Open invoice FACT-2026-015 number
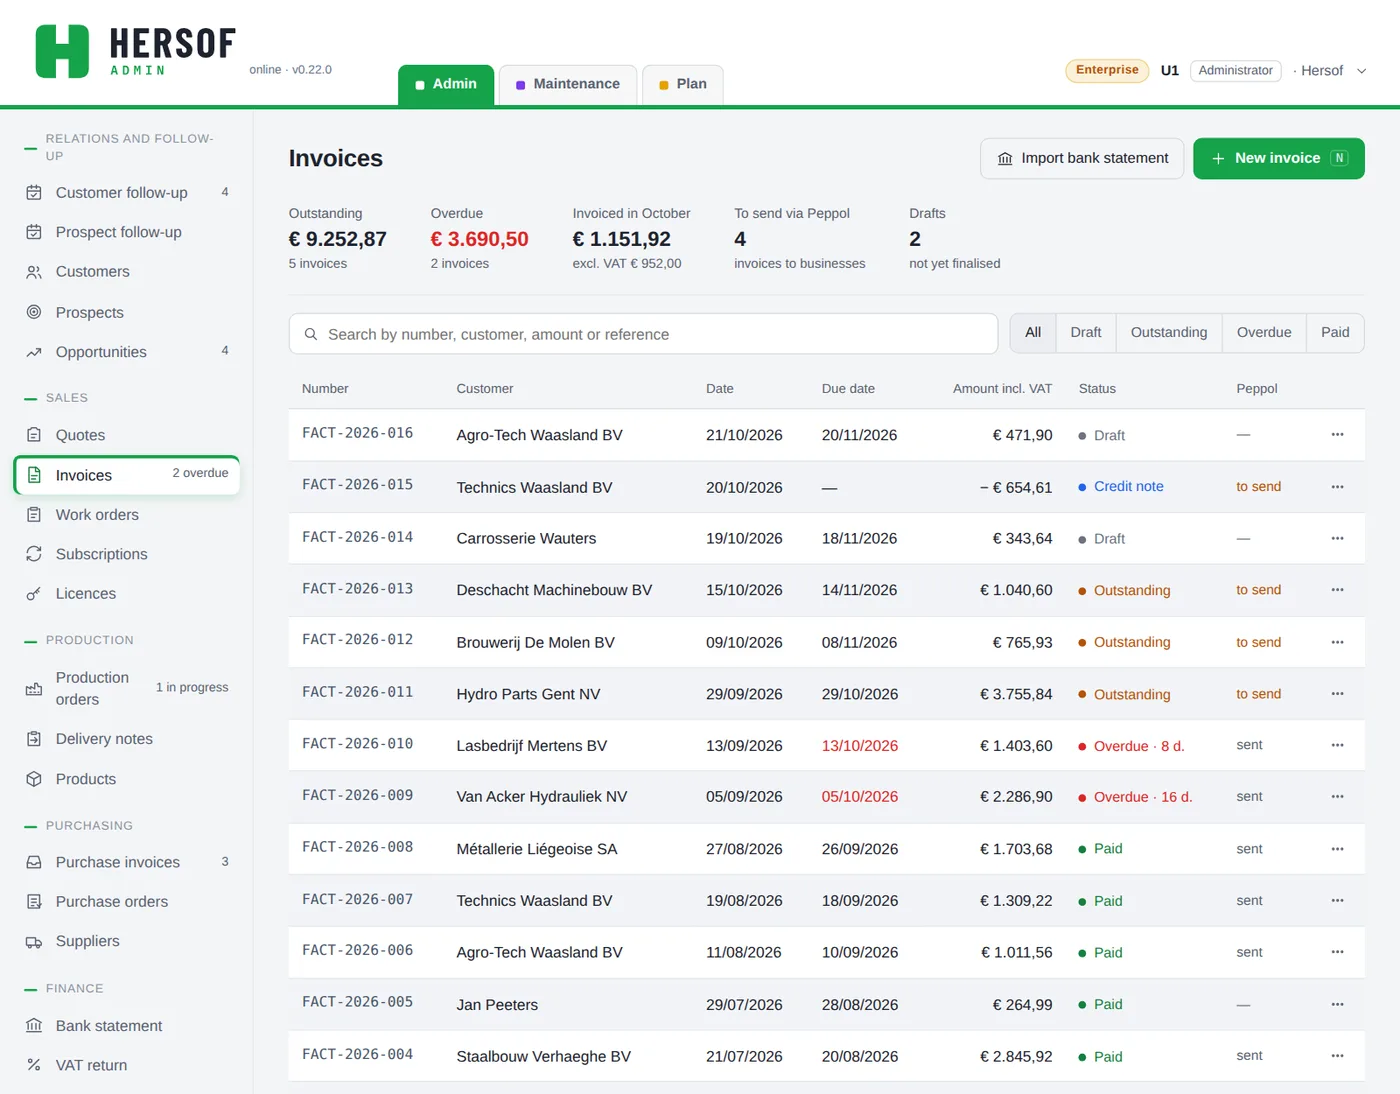1400x1094 pixels. coord(358,485)
